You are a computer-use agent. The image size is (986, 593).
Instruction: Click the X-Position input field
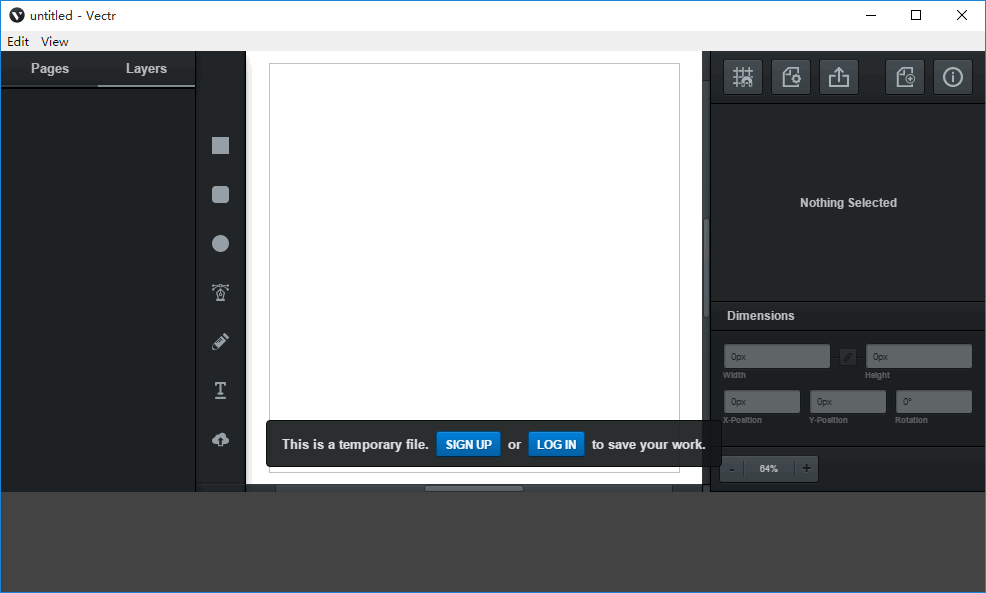point(762,401)
